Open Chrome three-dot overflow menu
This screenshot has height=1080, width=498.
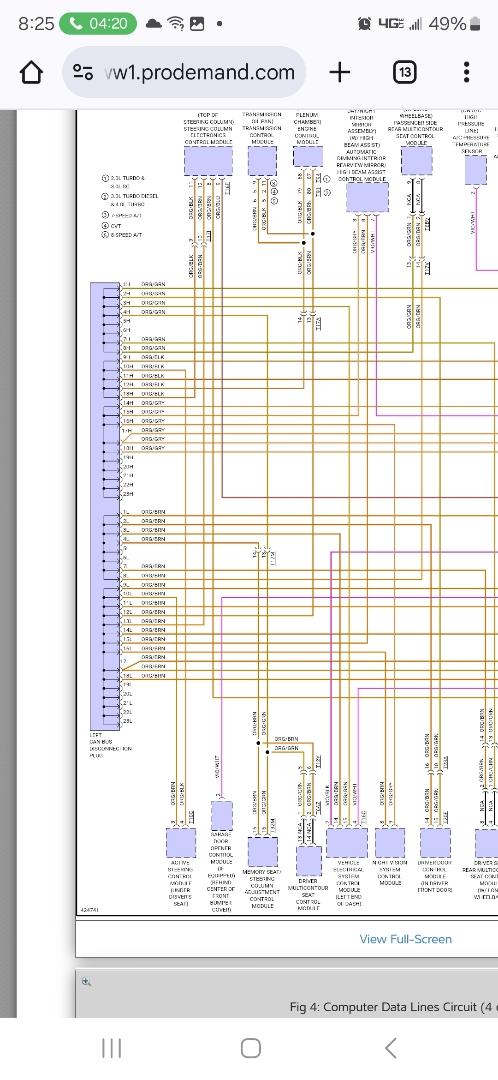point(466,72)
